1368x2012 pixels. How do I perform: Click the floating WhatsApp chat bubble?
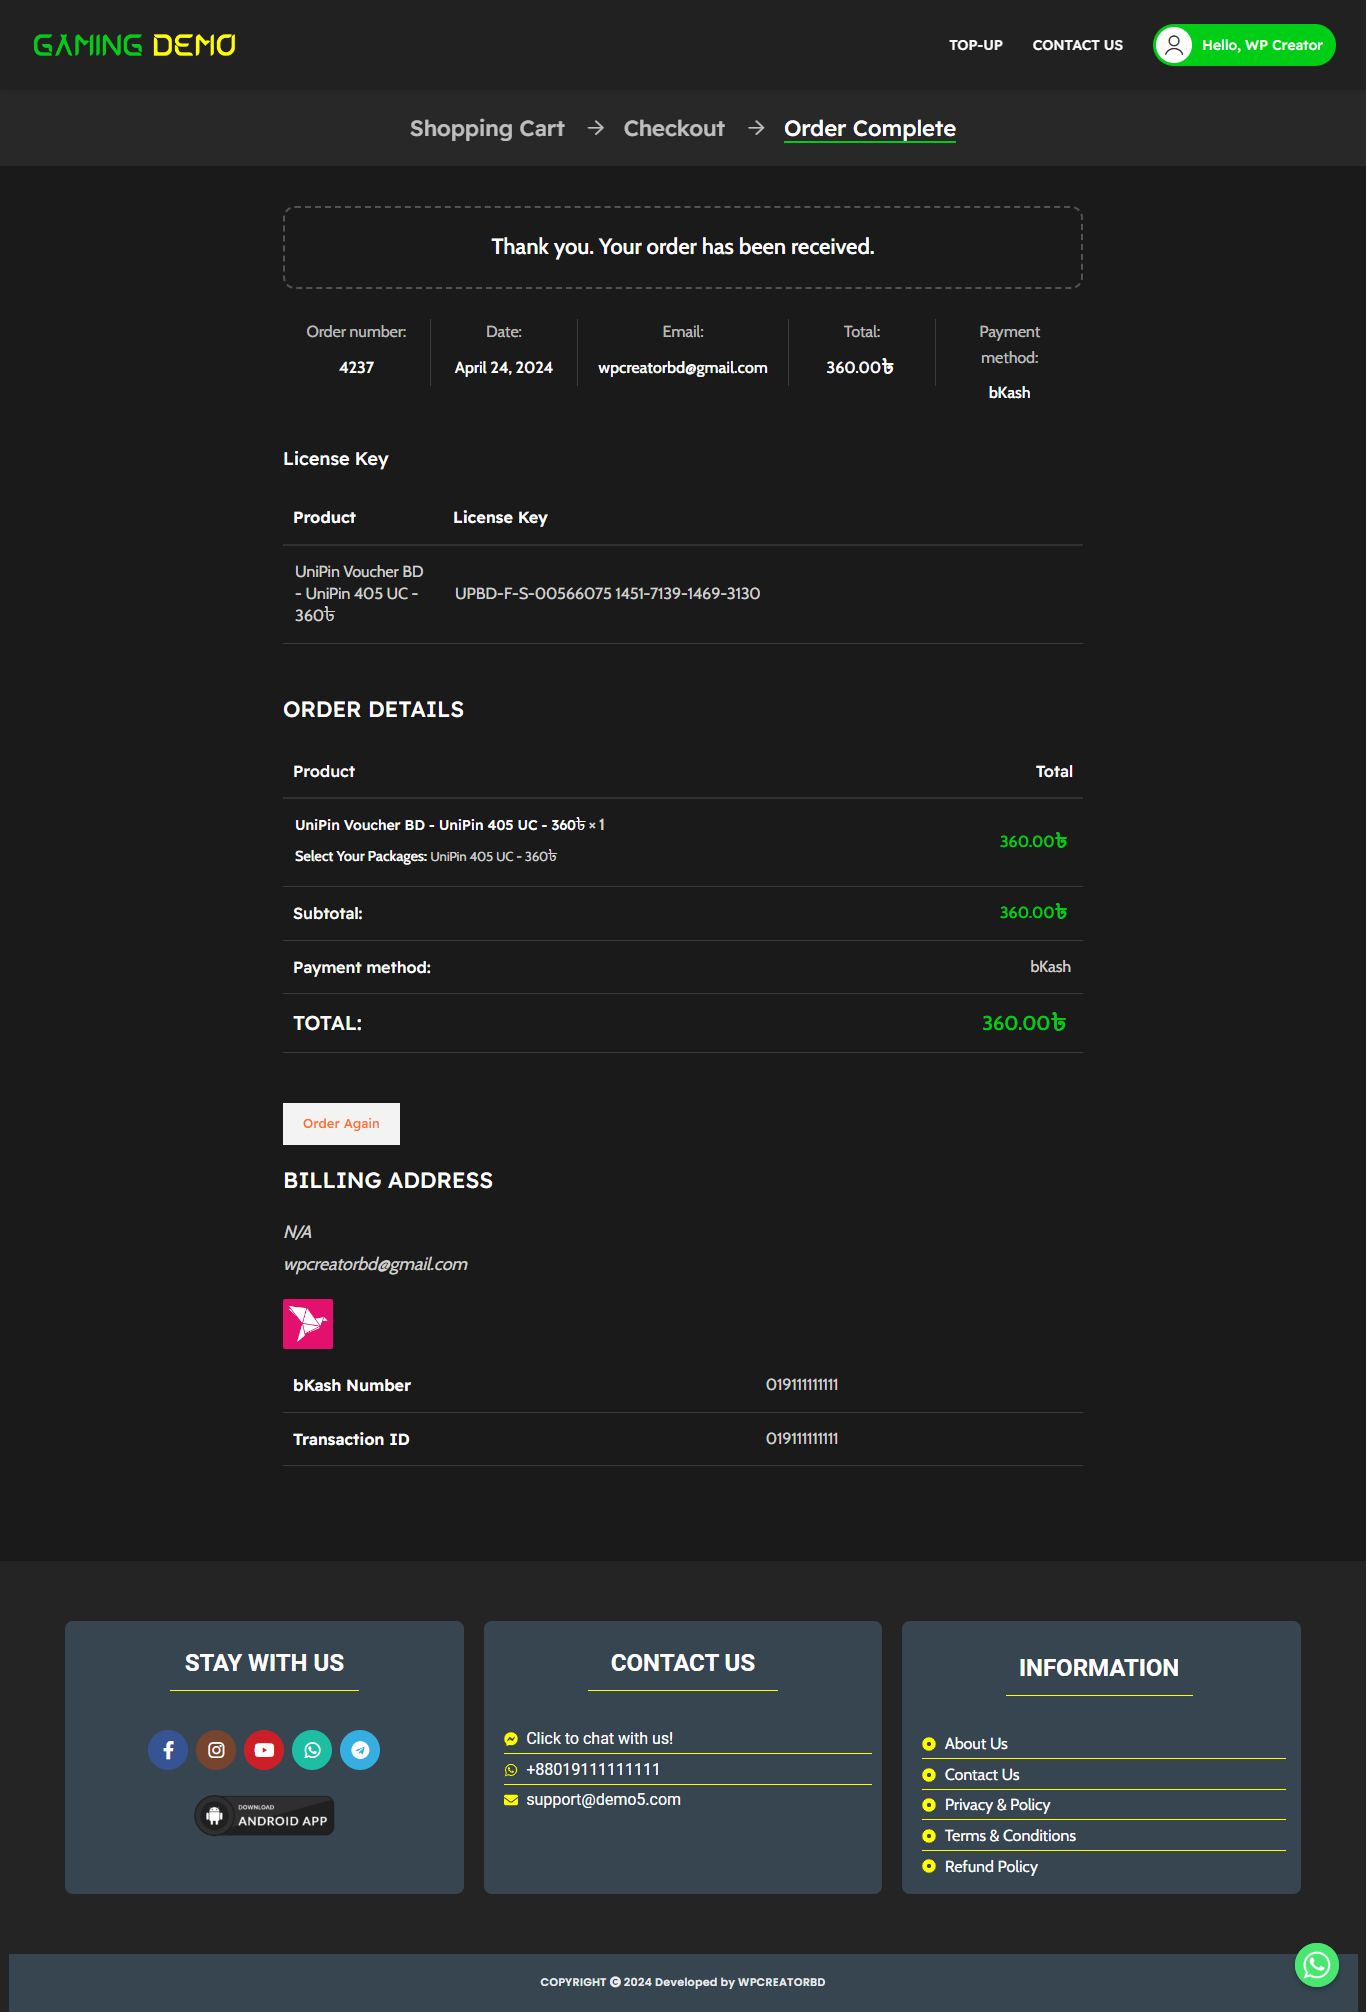pyautogui.click(x=1316, y=1965)
